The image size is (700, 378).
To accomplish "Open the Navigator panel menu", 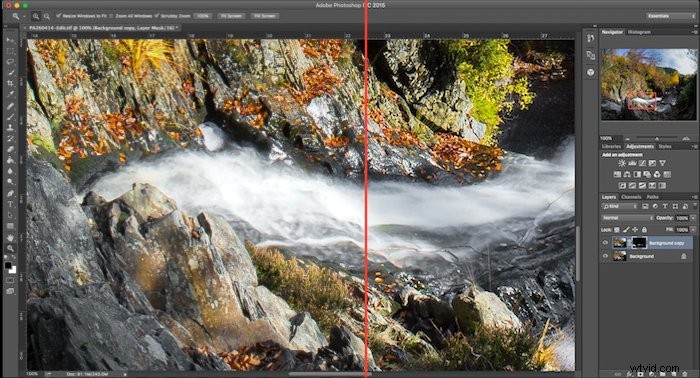I will point(694,32).
